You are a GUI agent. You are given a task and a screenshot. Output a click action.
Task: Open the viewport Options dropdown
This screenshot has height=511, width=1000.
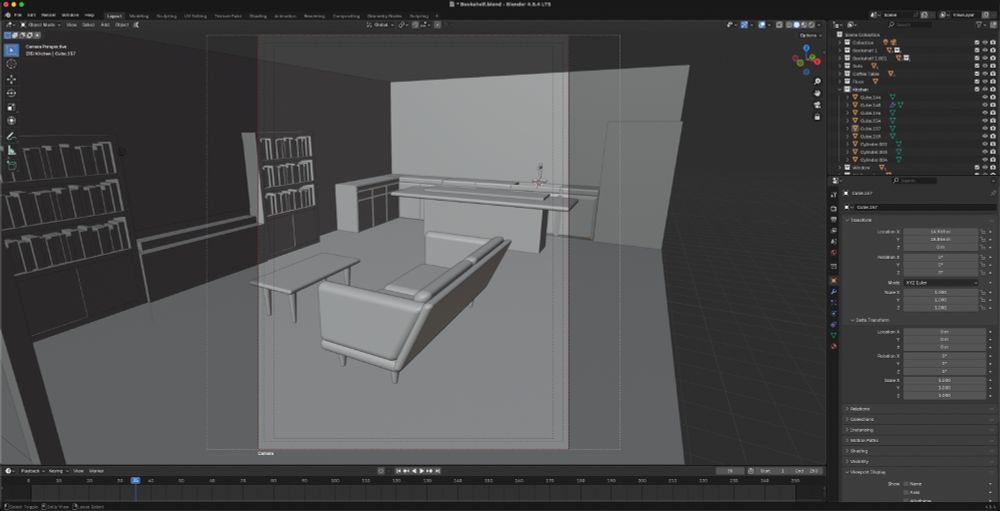click(x=808, y=36)
